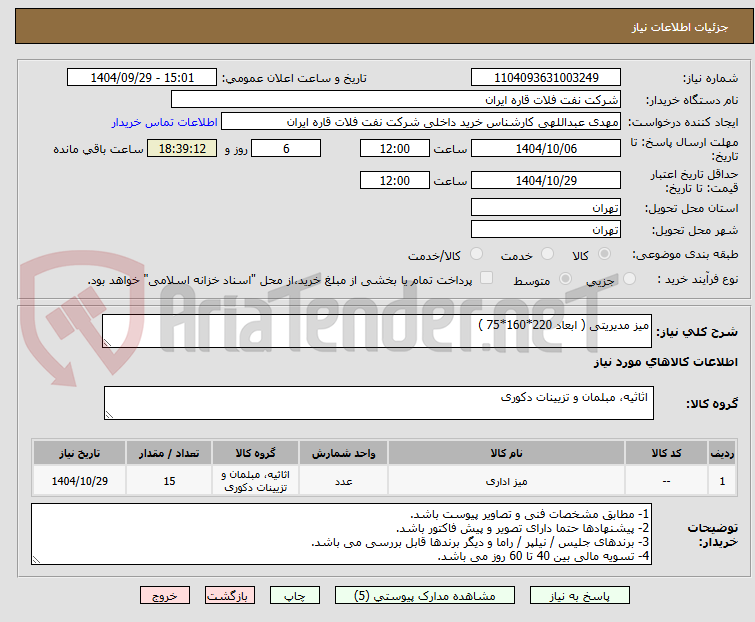
Task: Click the بازگشت back button
Action: pyautogui.click(x=230, y=596)
